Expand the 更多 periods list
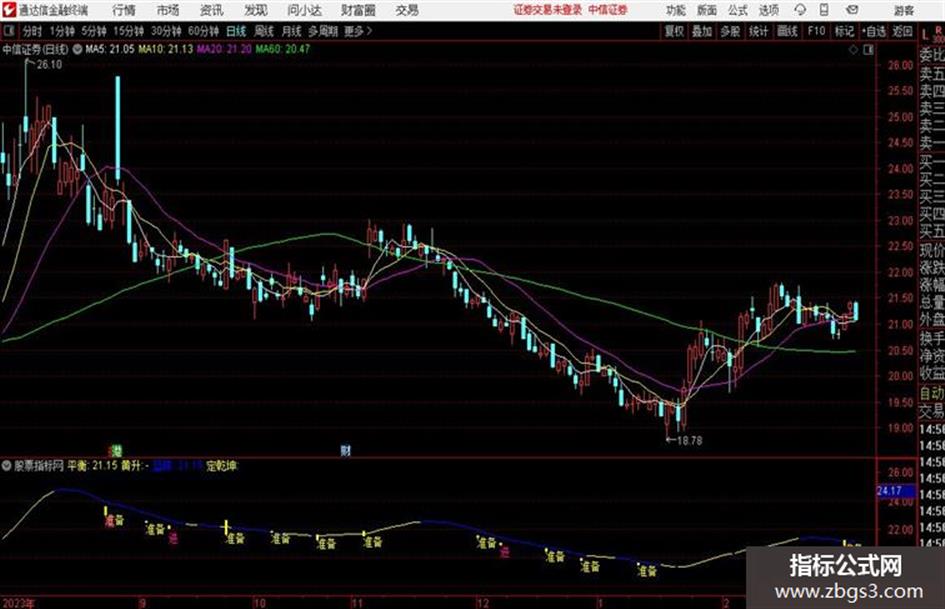Screen dimensions: 945x609 click(358, 31)
